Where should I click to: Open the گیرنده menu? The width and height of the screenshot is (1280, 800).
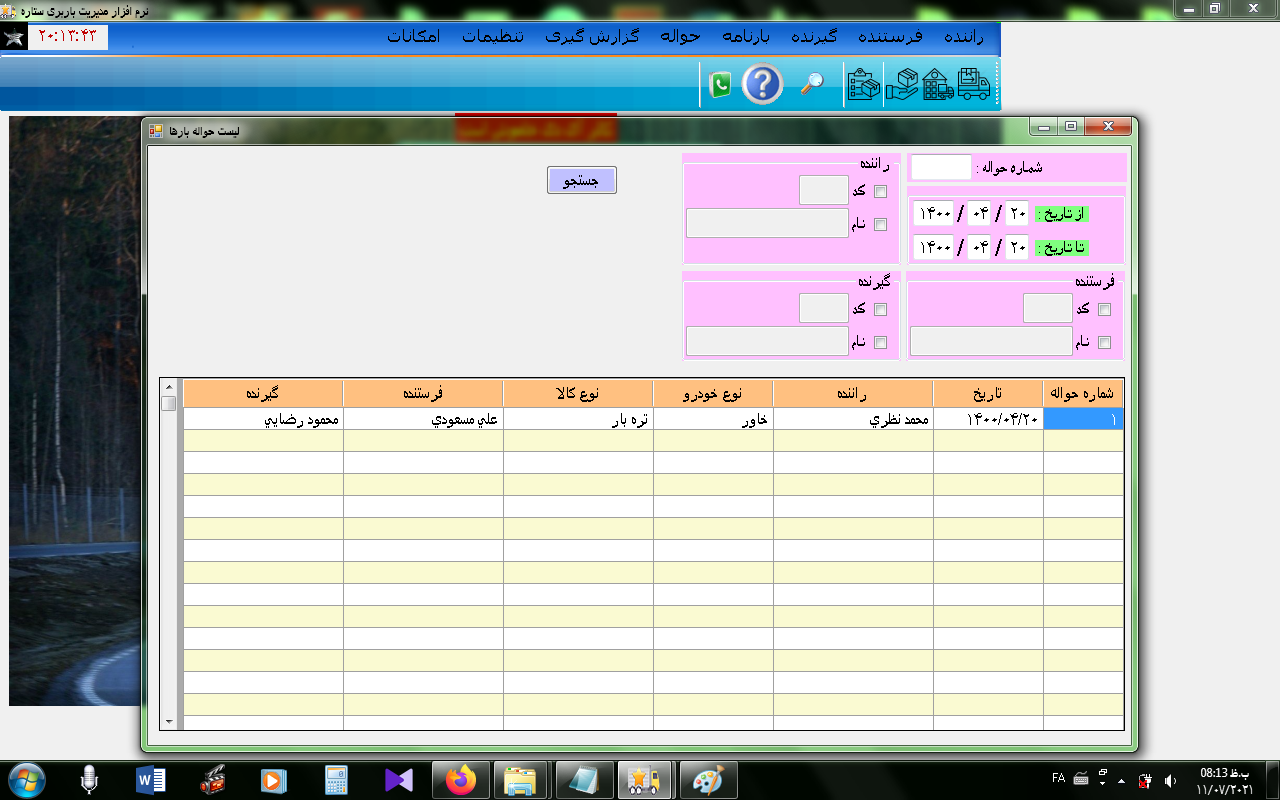[x=813, y=37]
